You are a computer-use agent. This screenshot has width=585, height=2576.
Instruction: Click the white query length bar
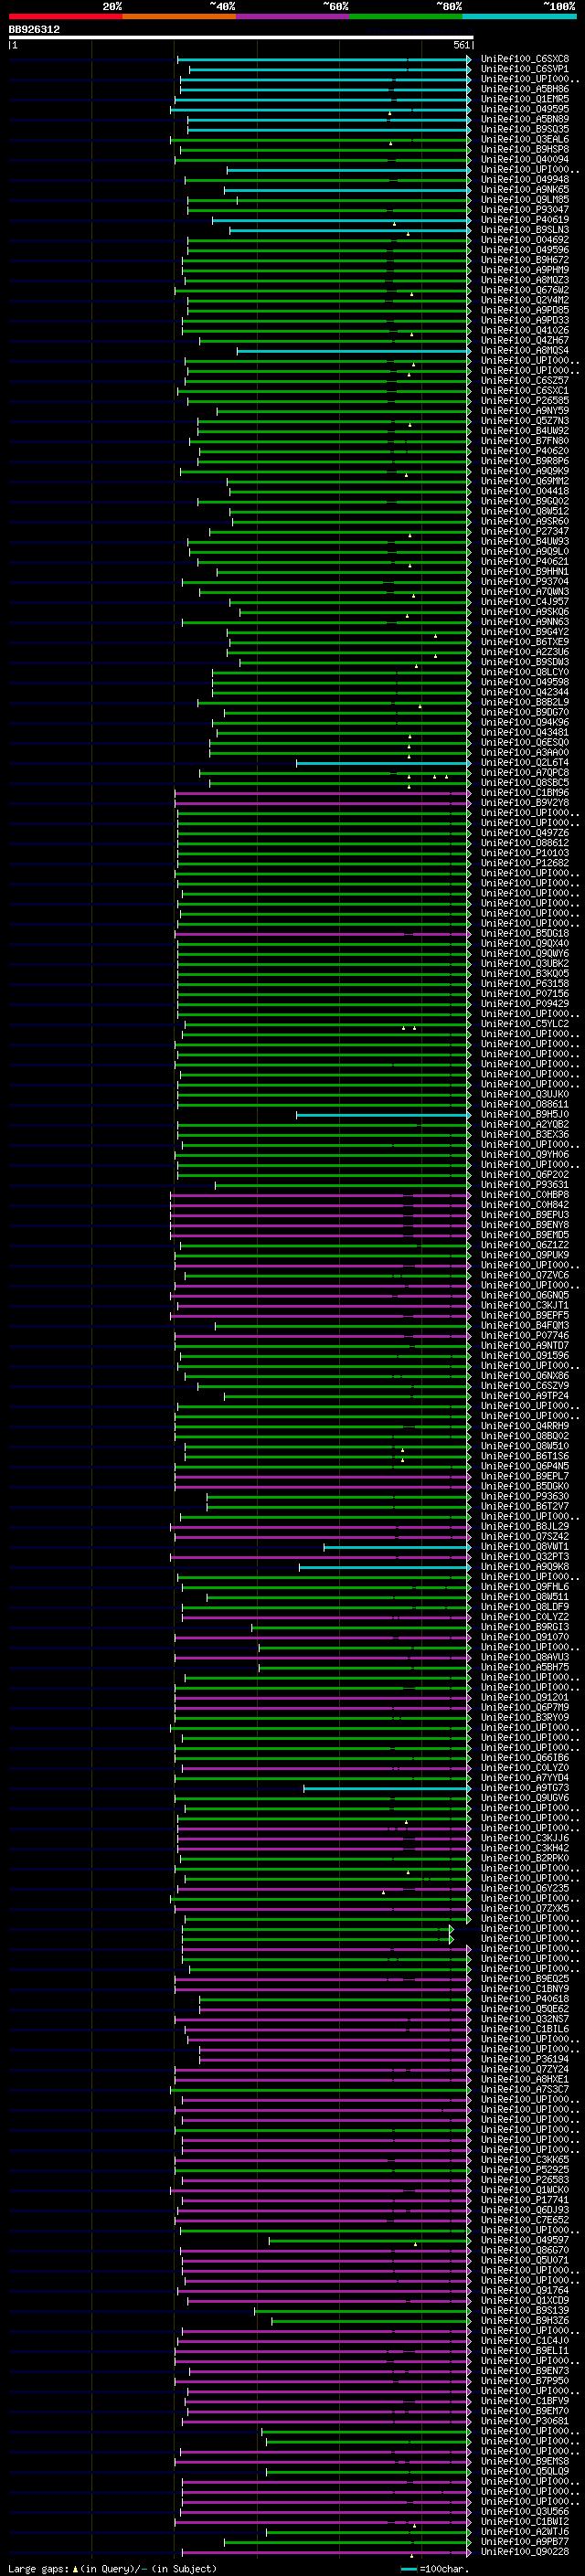[x=241, y=38]
